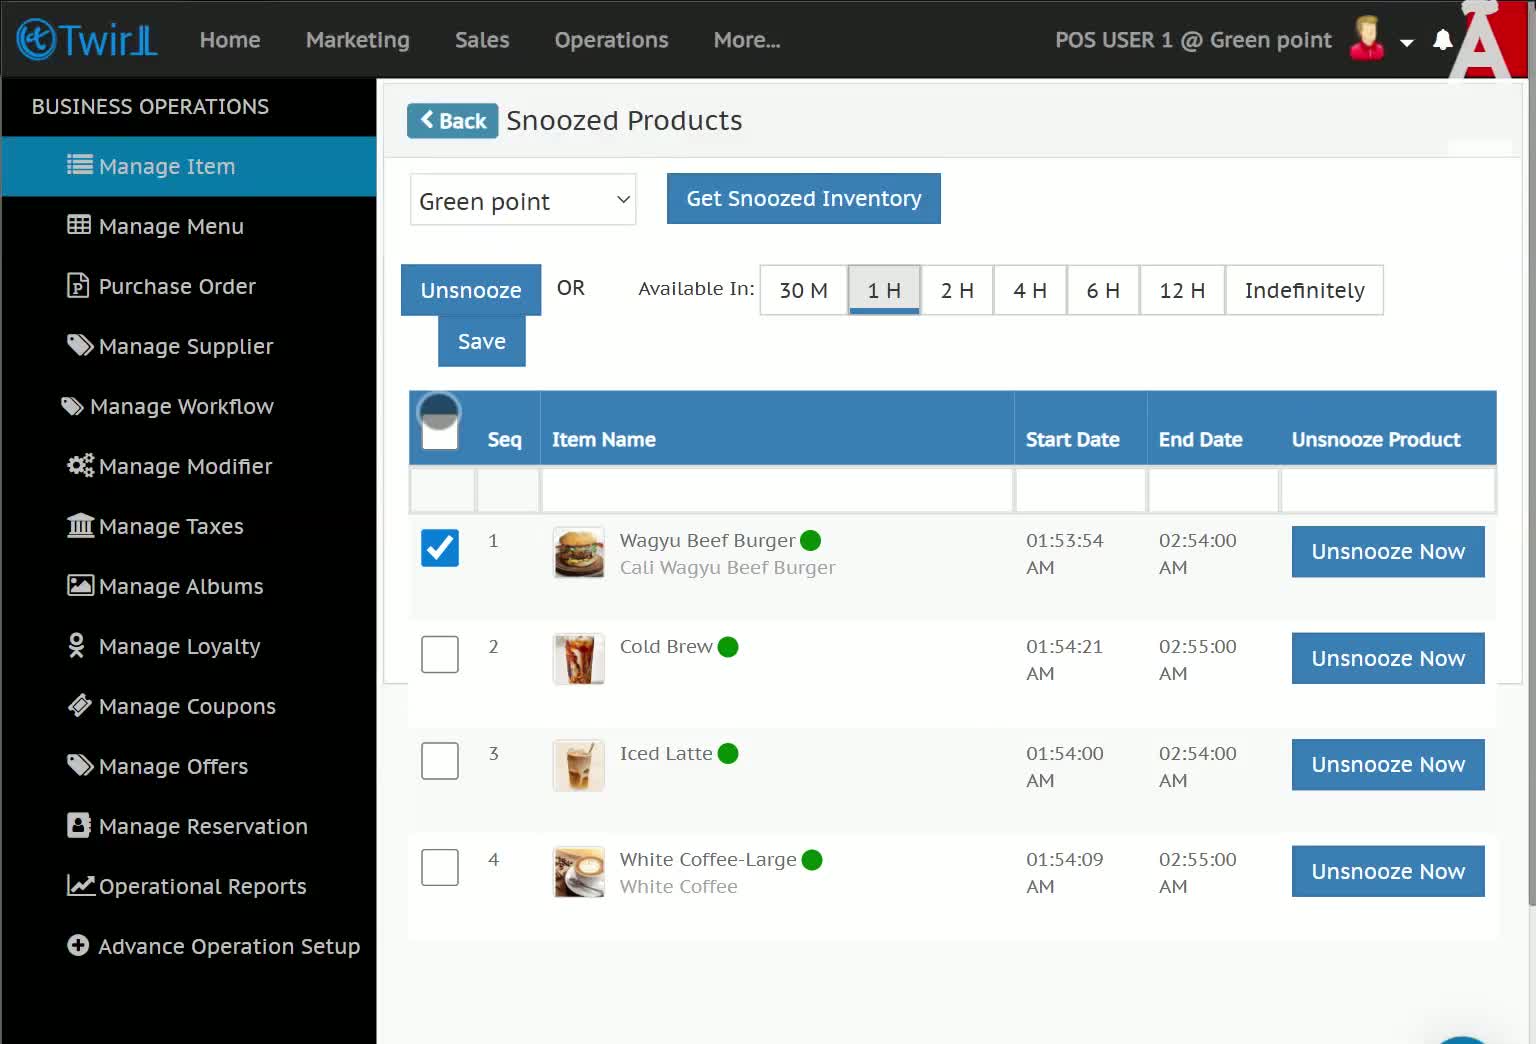
Task: Uncheck the Wagyu Beef Burger checkbox
Action: 440,548
